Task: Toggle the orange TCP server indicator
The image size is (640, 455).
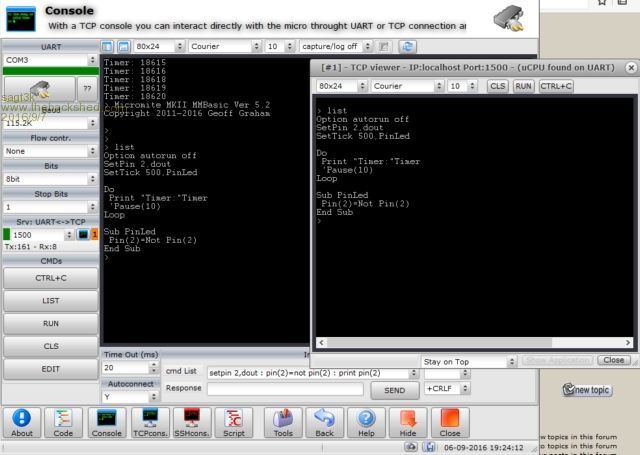Action: click(95, 234)
